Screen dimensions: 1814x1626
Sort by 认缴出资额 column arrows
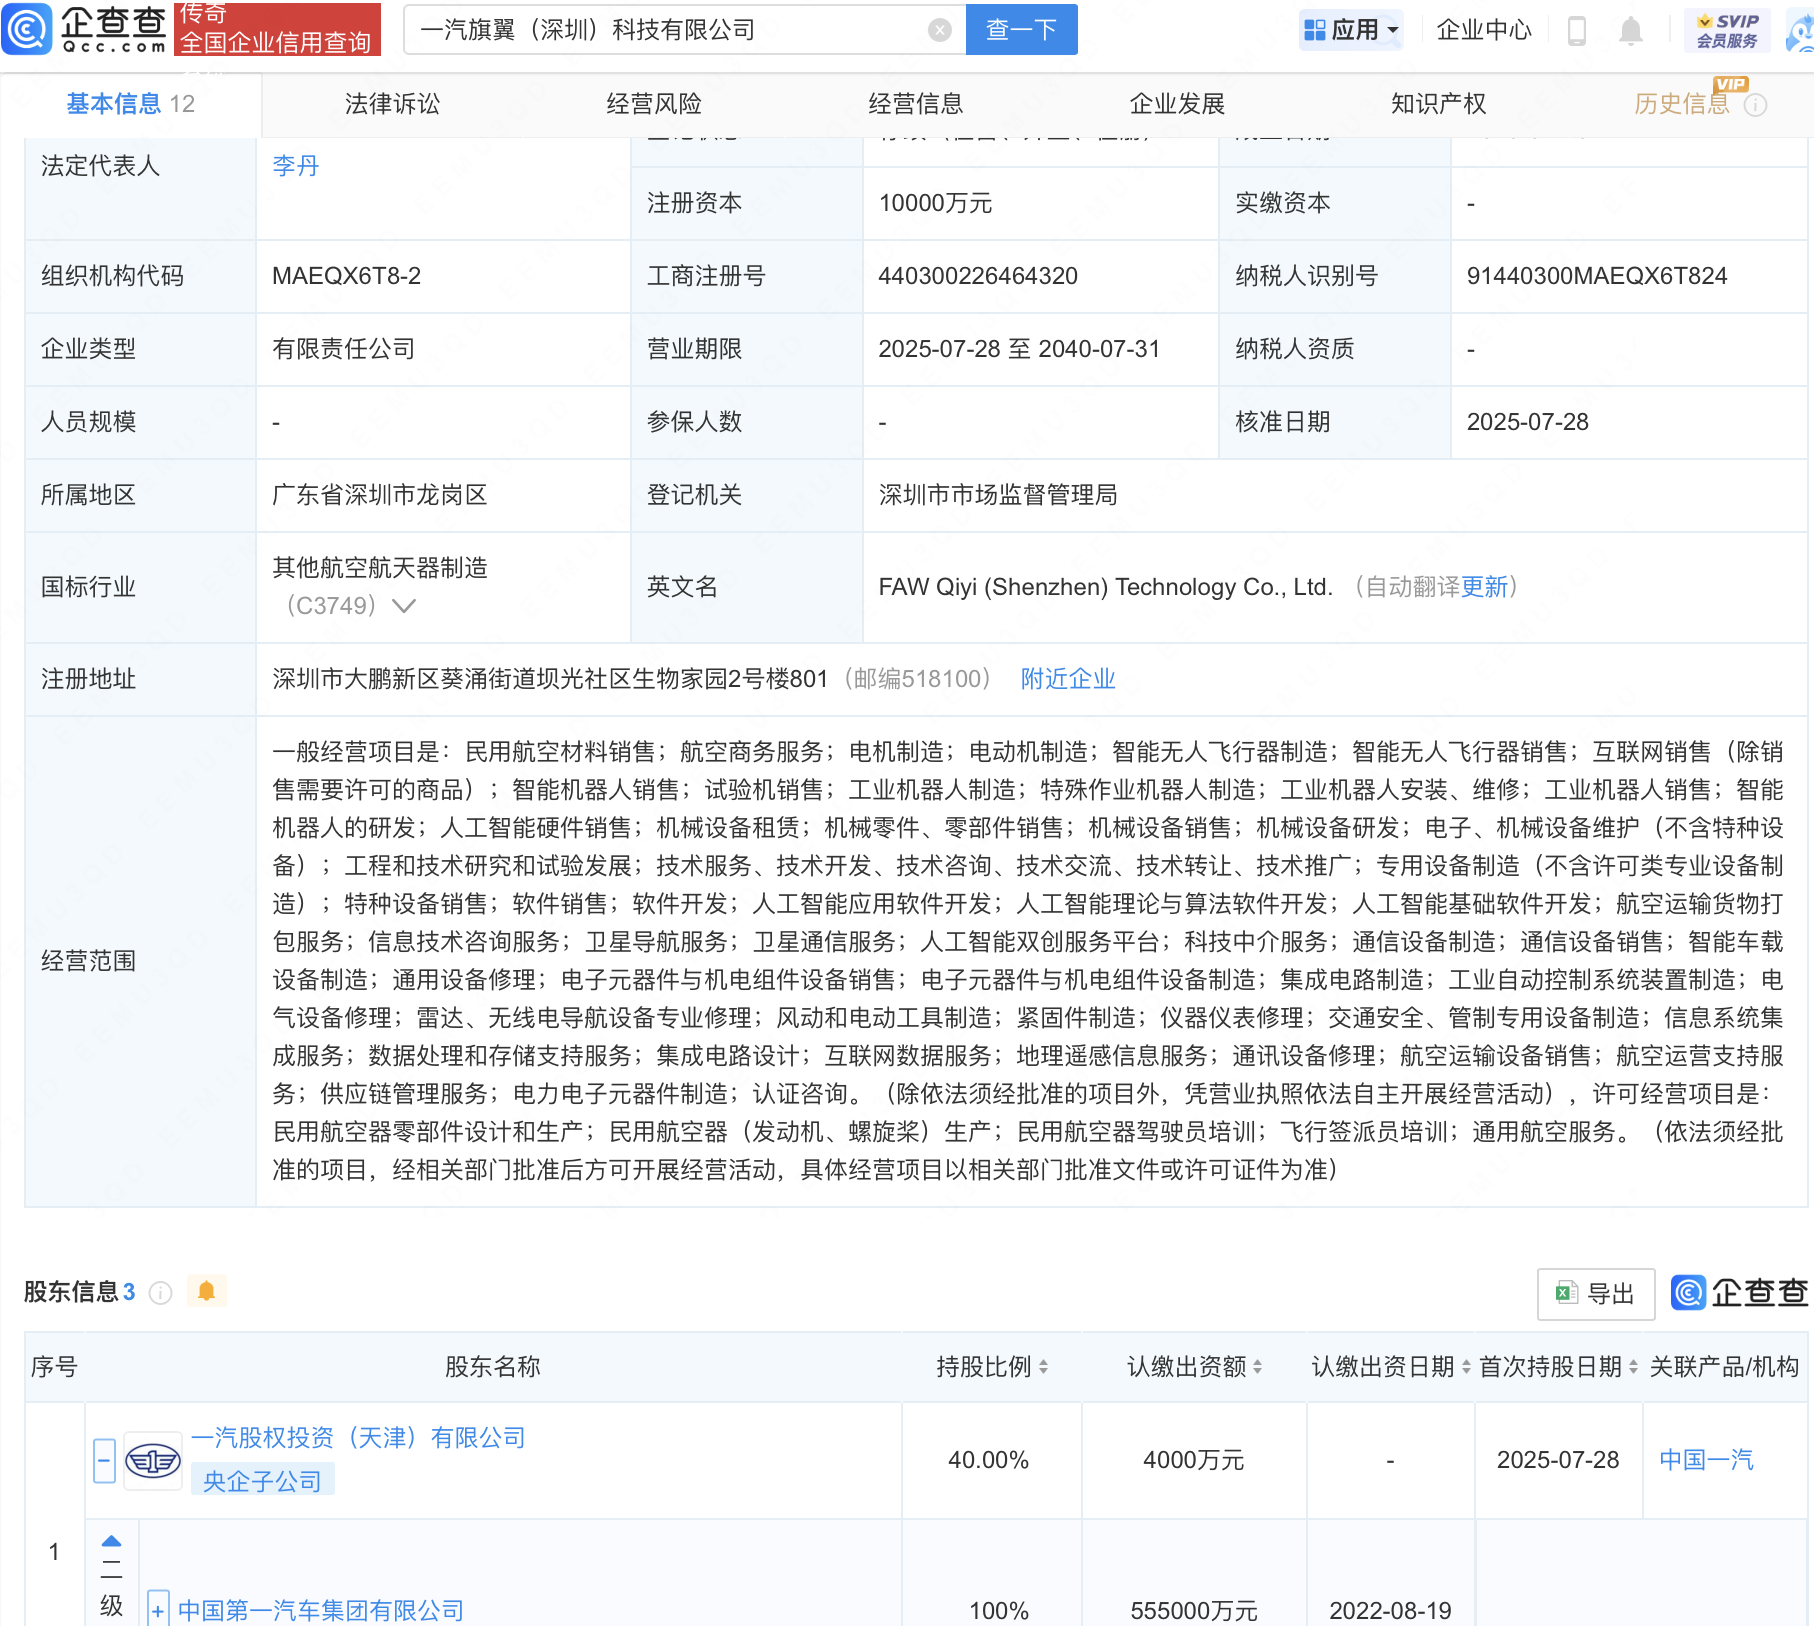pyautogui.click(x=1257, y=1367)
